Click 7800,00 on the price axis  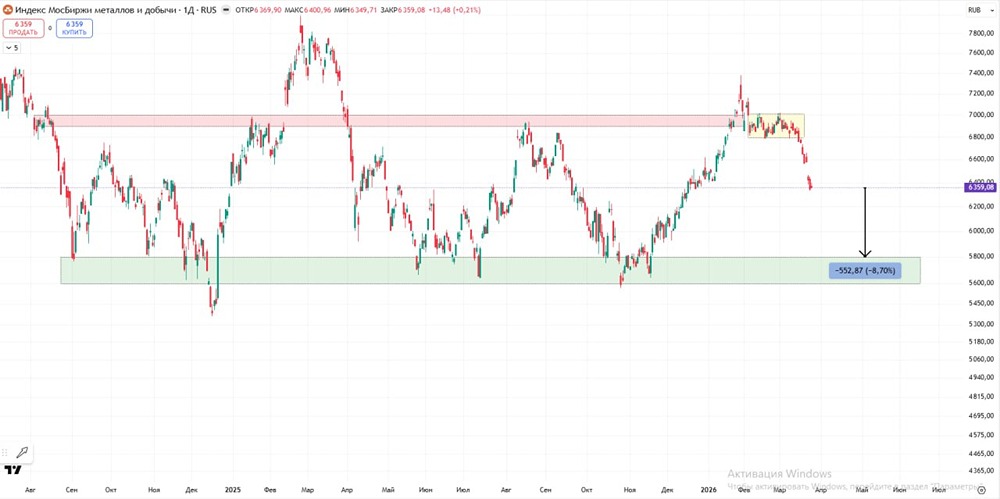click(981, 33)
